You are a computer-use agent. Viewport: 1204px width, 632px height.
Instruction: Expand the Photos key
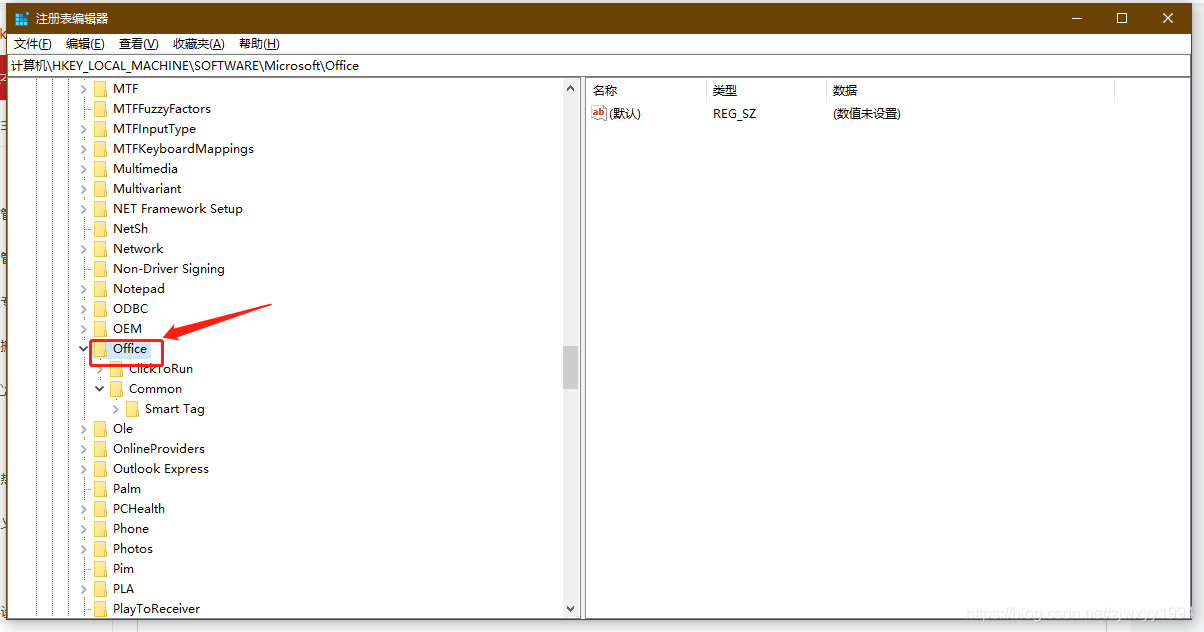pyautogui.click(x=84, y=549)
